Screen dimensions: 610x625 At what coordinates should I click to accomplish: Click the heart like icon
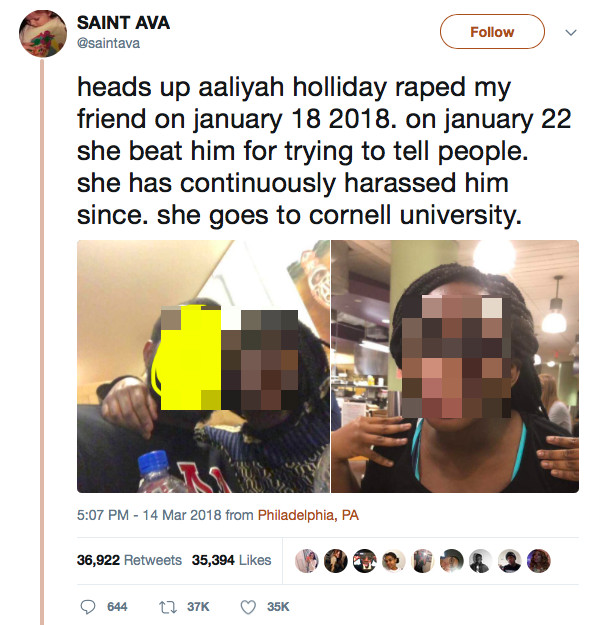pyautogui.click(x=248, y=607)
